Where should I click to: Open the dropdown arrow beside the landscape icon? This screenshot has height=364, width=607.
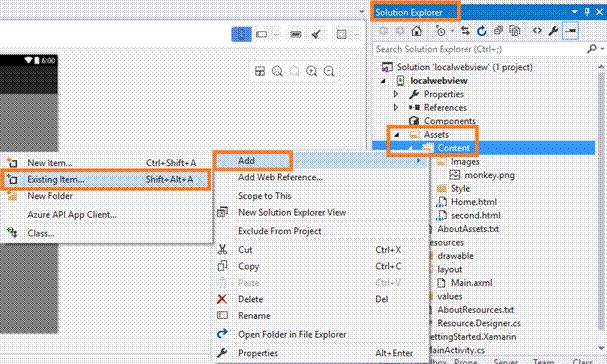(x=276, y=35)
